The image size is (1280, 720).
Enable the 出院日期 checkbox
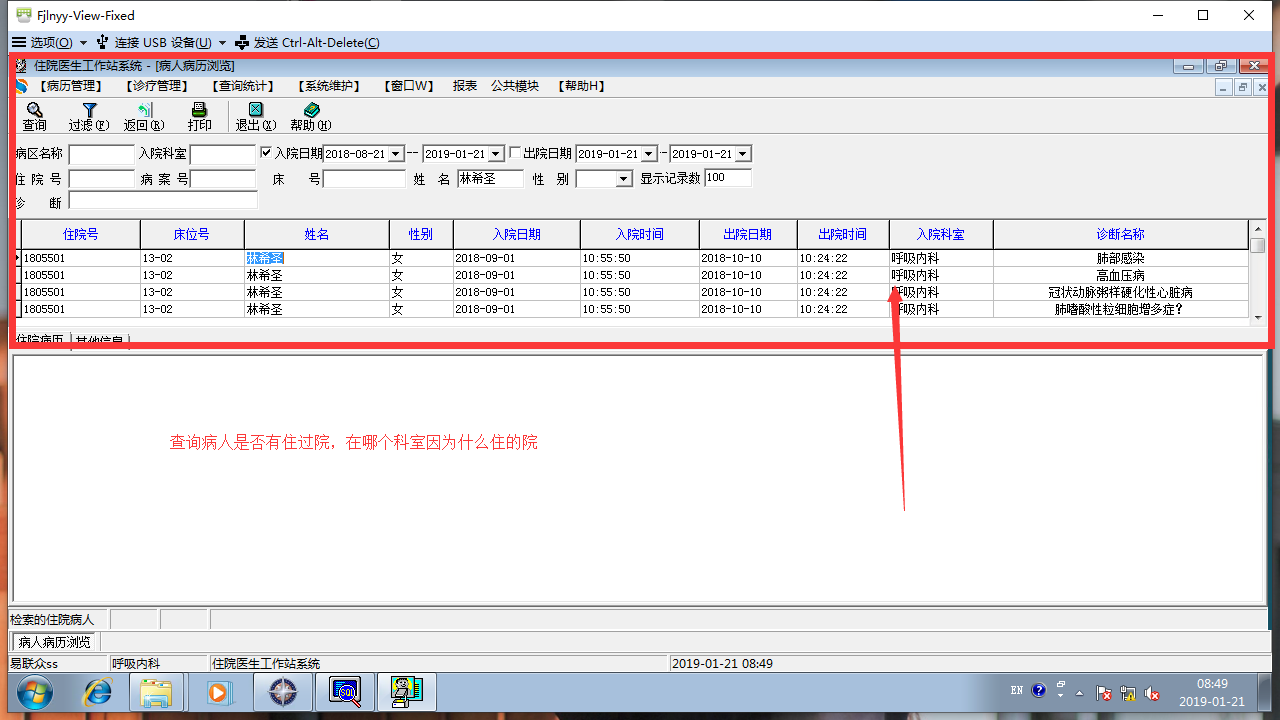tap(515, 153)
